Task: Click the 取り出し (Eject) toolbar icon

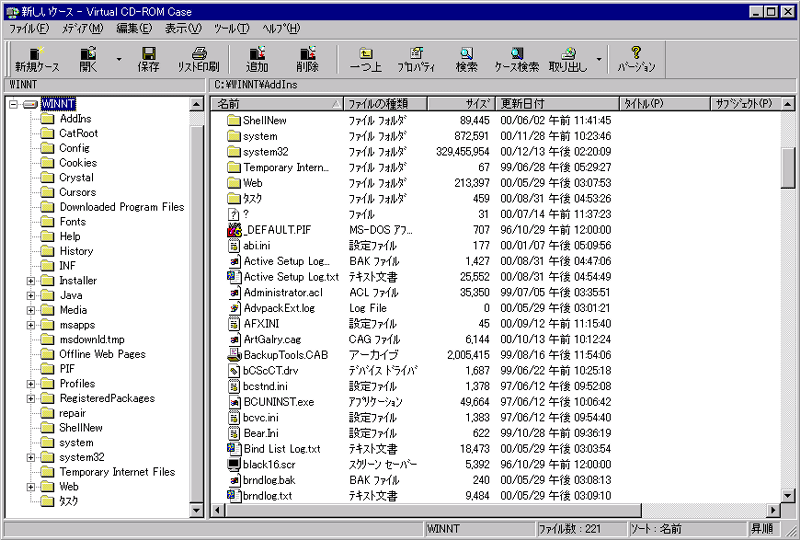Action: (568, 59)
